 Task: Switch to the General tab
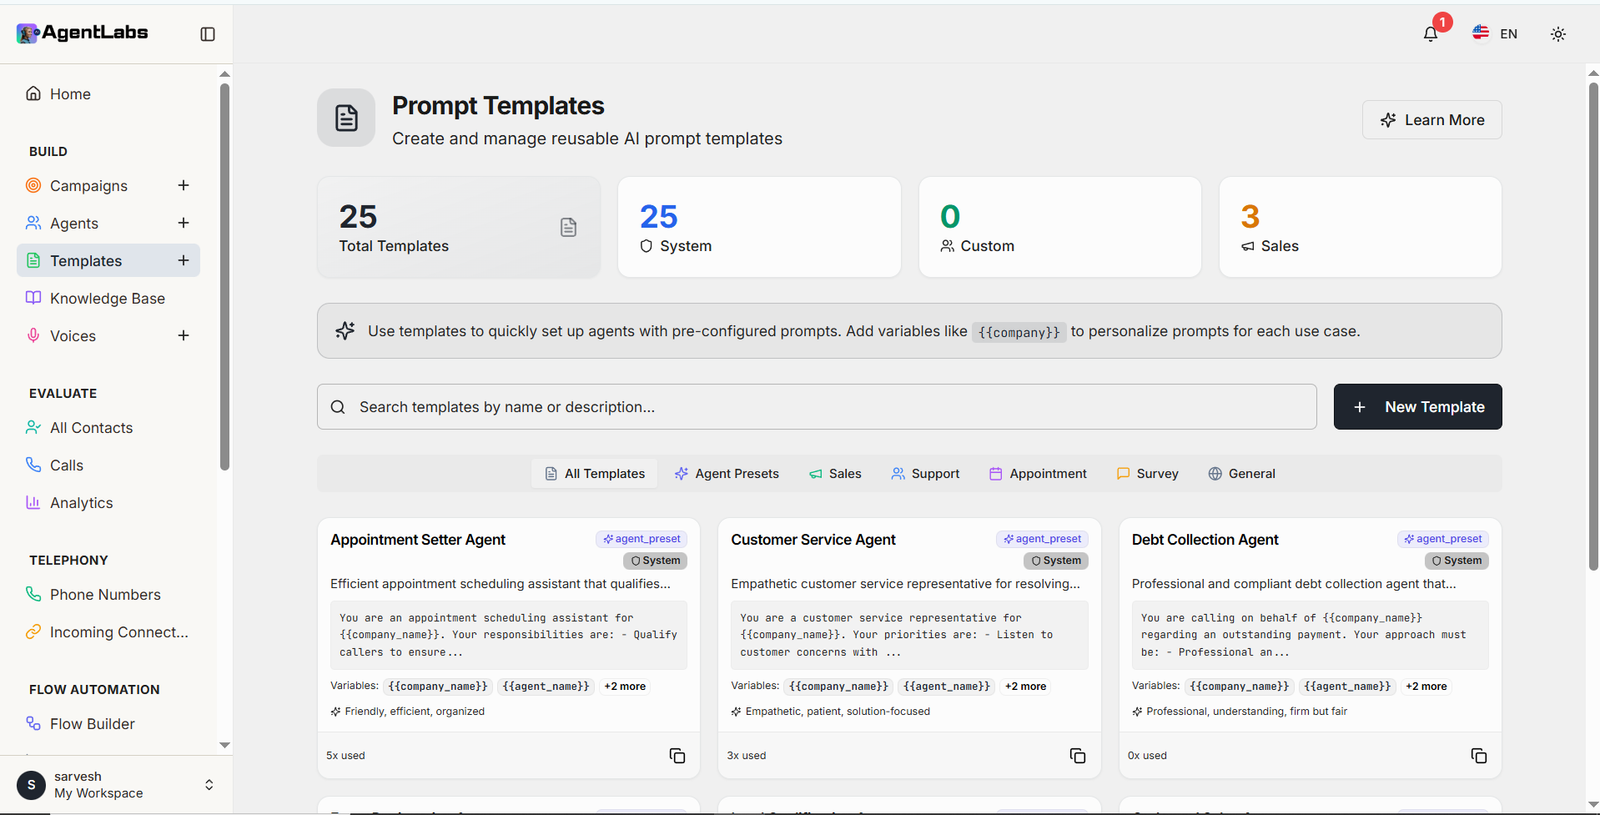coord(1241,474)
